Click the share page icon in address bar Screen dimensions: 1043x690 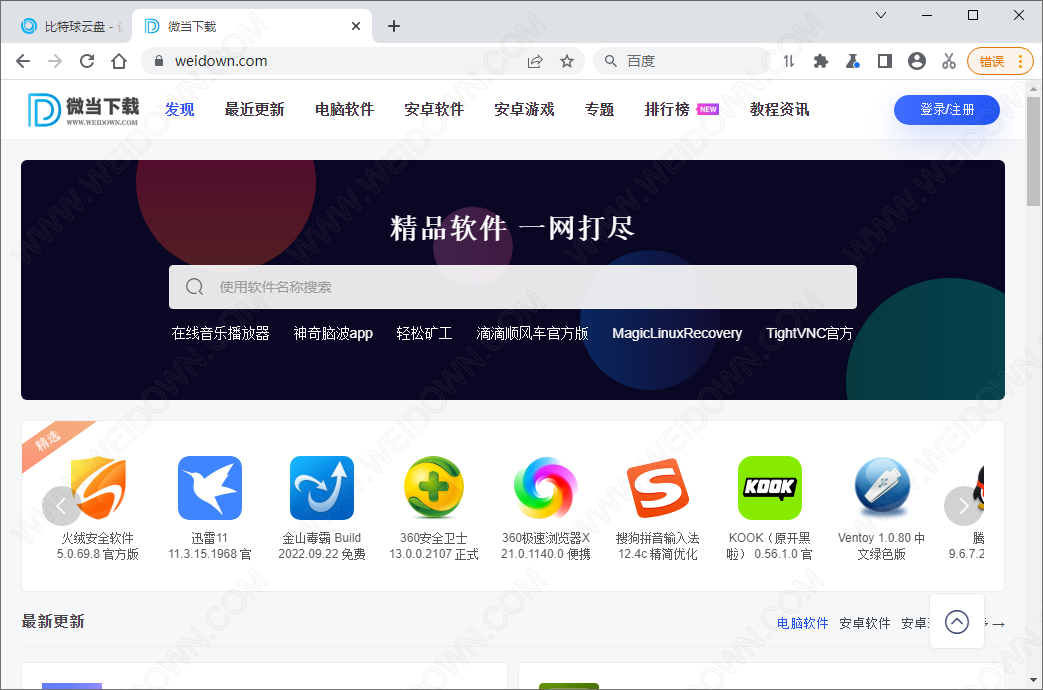535,61
